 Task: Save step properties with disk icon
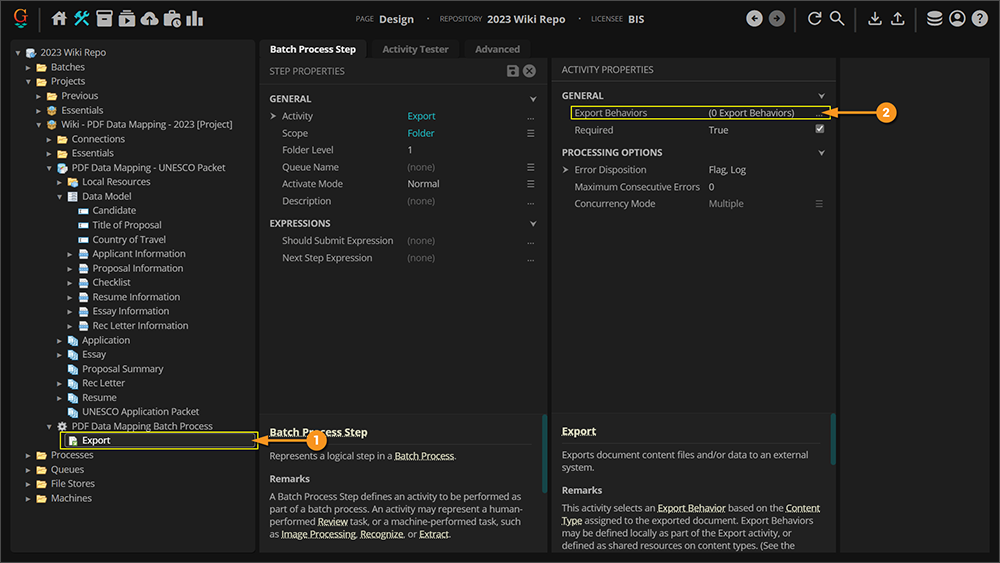pos(513,71)
